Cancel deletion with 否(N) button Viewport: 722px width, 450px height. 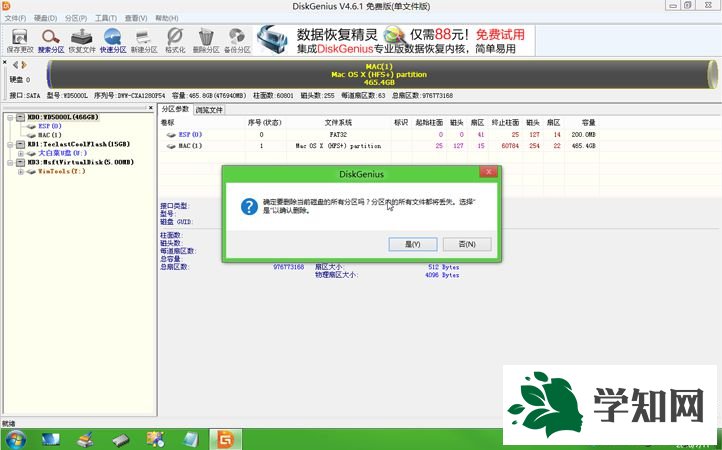pos(467,244)
